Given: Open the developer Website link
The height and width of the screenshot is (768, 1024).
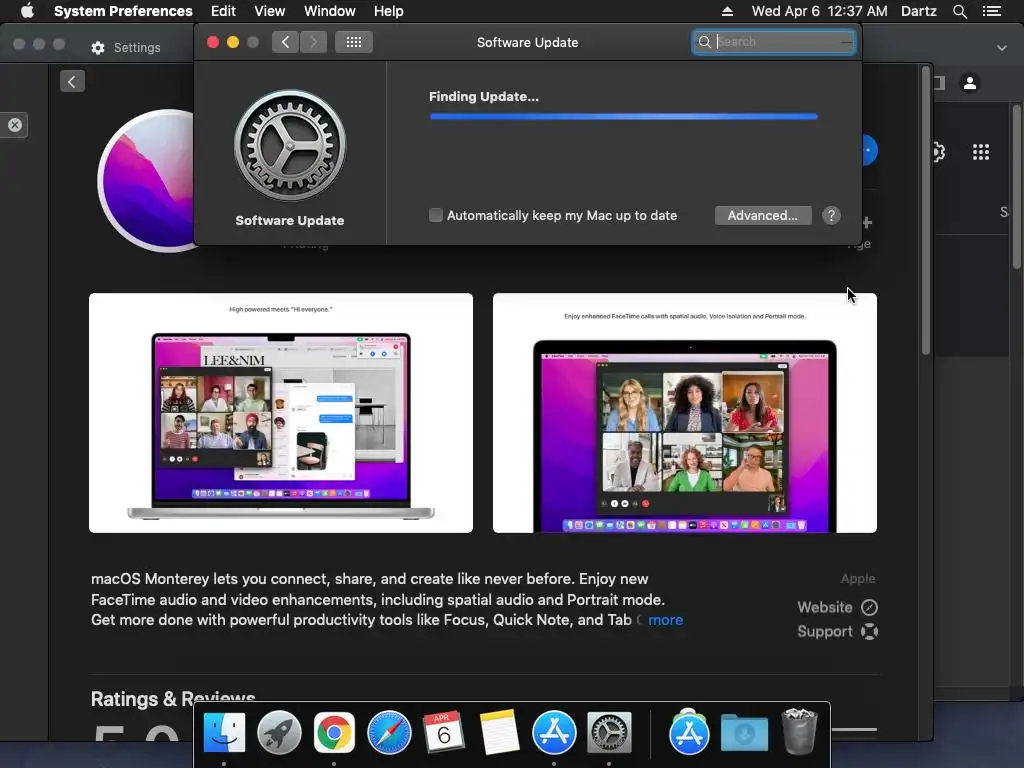Looking at the screenshot, I should pos(837,607).
